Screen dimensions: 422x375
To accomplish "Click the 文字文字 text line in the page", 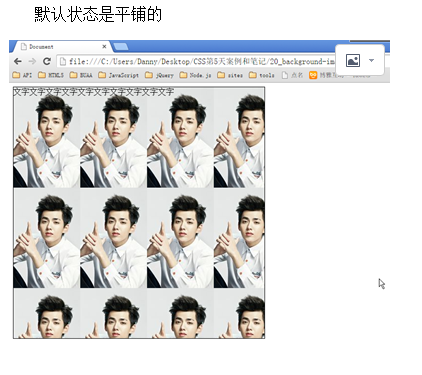I will [93, 92].
